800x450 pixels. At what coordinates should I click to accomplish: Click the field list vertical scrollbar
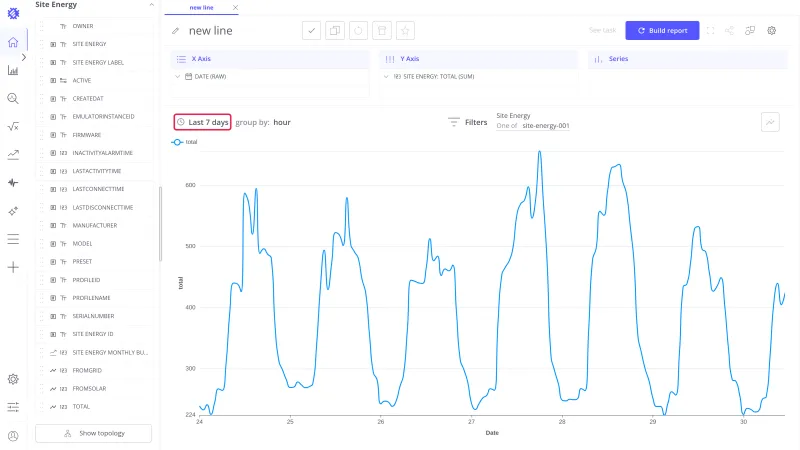click(160, 223)
